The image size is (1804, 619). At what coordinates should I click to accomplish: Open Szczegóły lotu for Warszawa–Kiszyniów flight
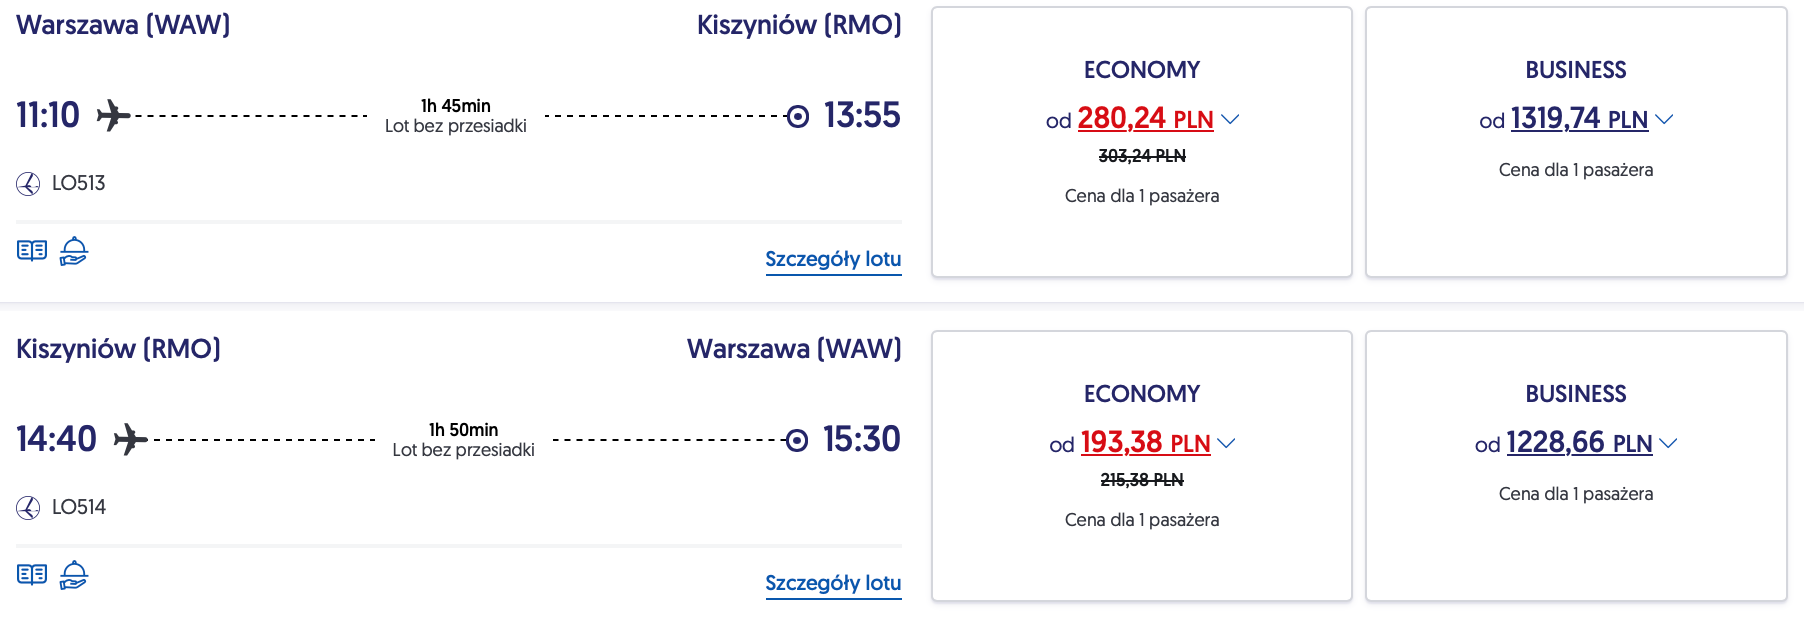click(833, 259)
